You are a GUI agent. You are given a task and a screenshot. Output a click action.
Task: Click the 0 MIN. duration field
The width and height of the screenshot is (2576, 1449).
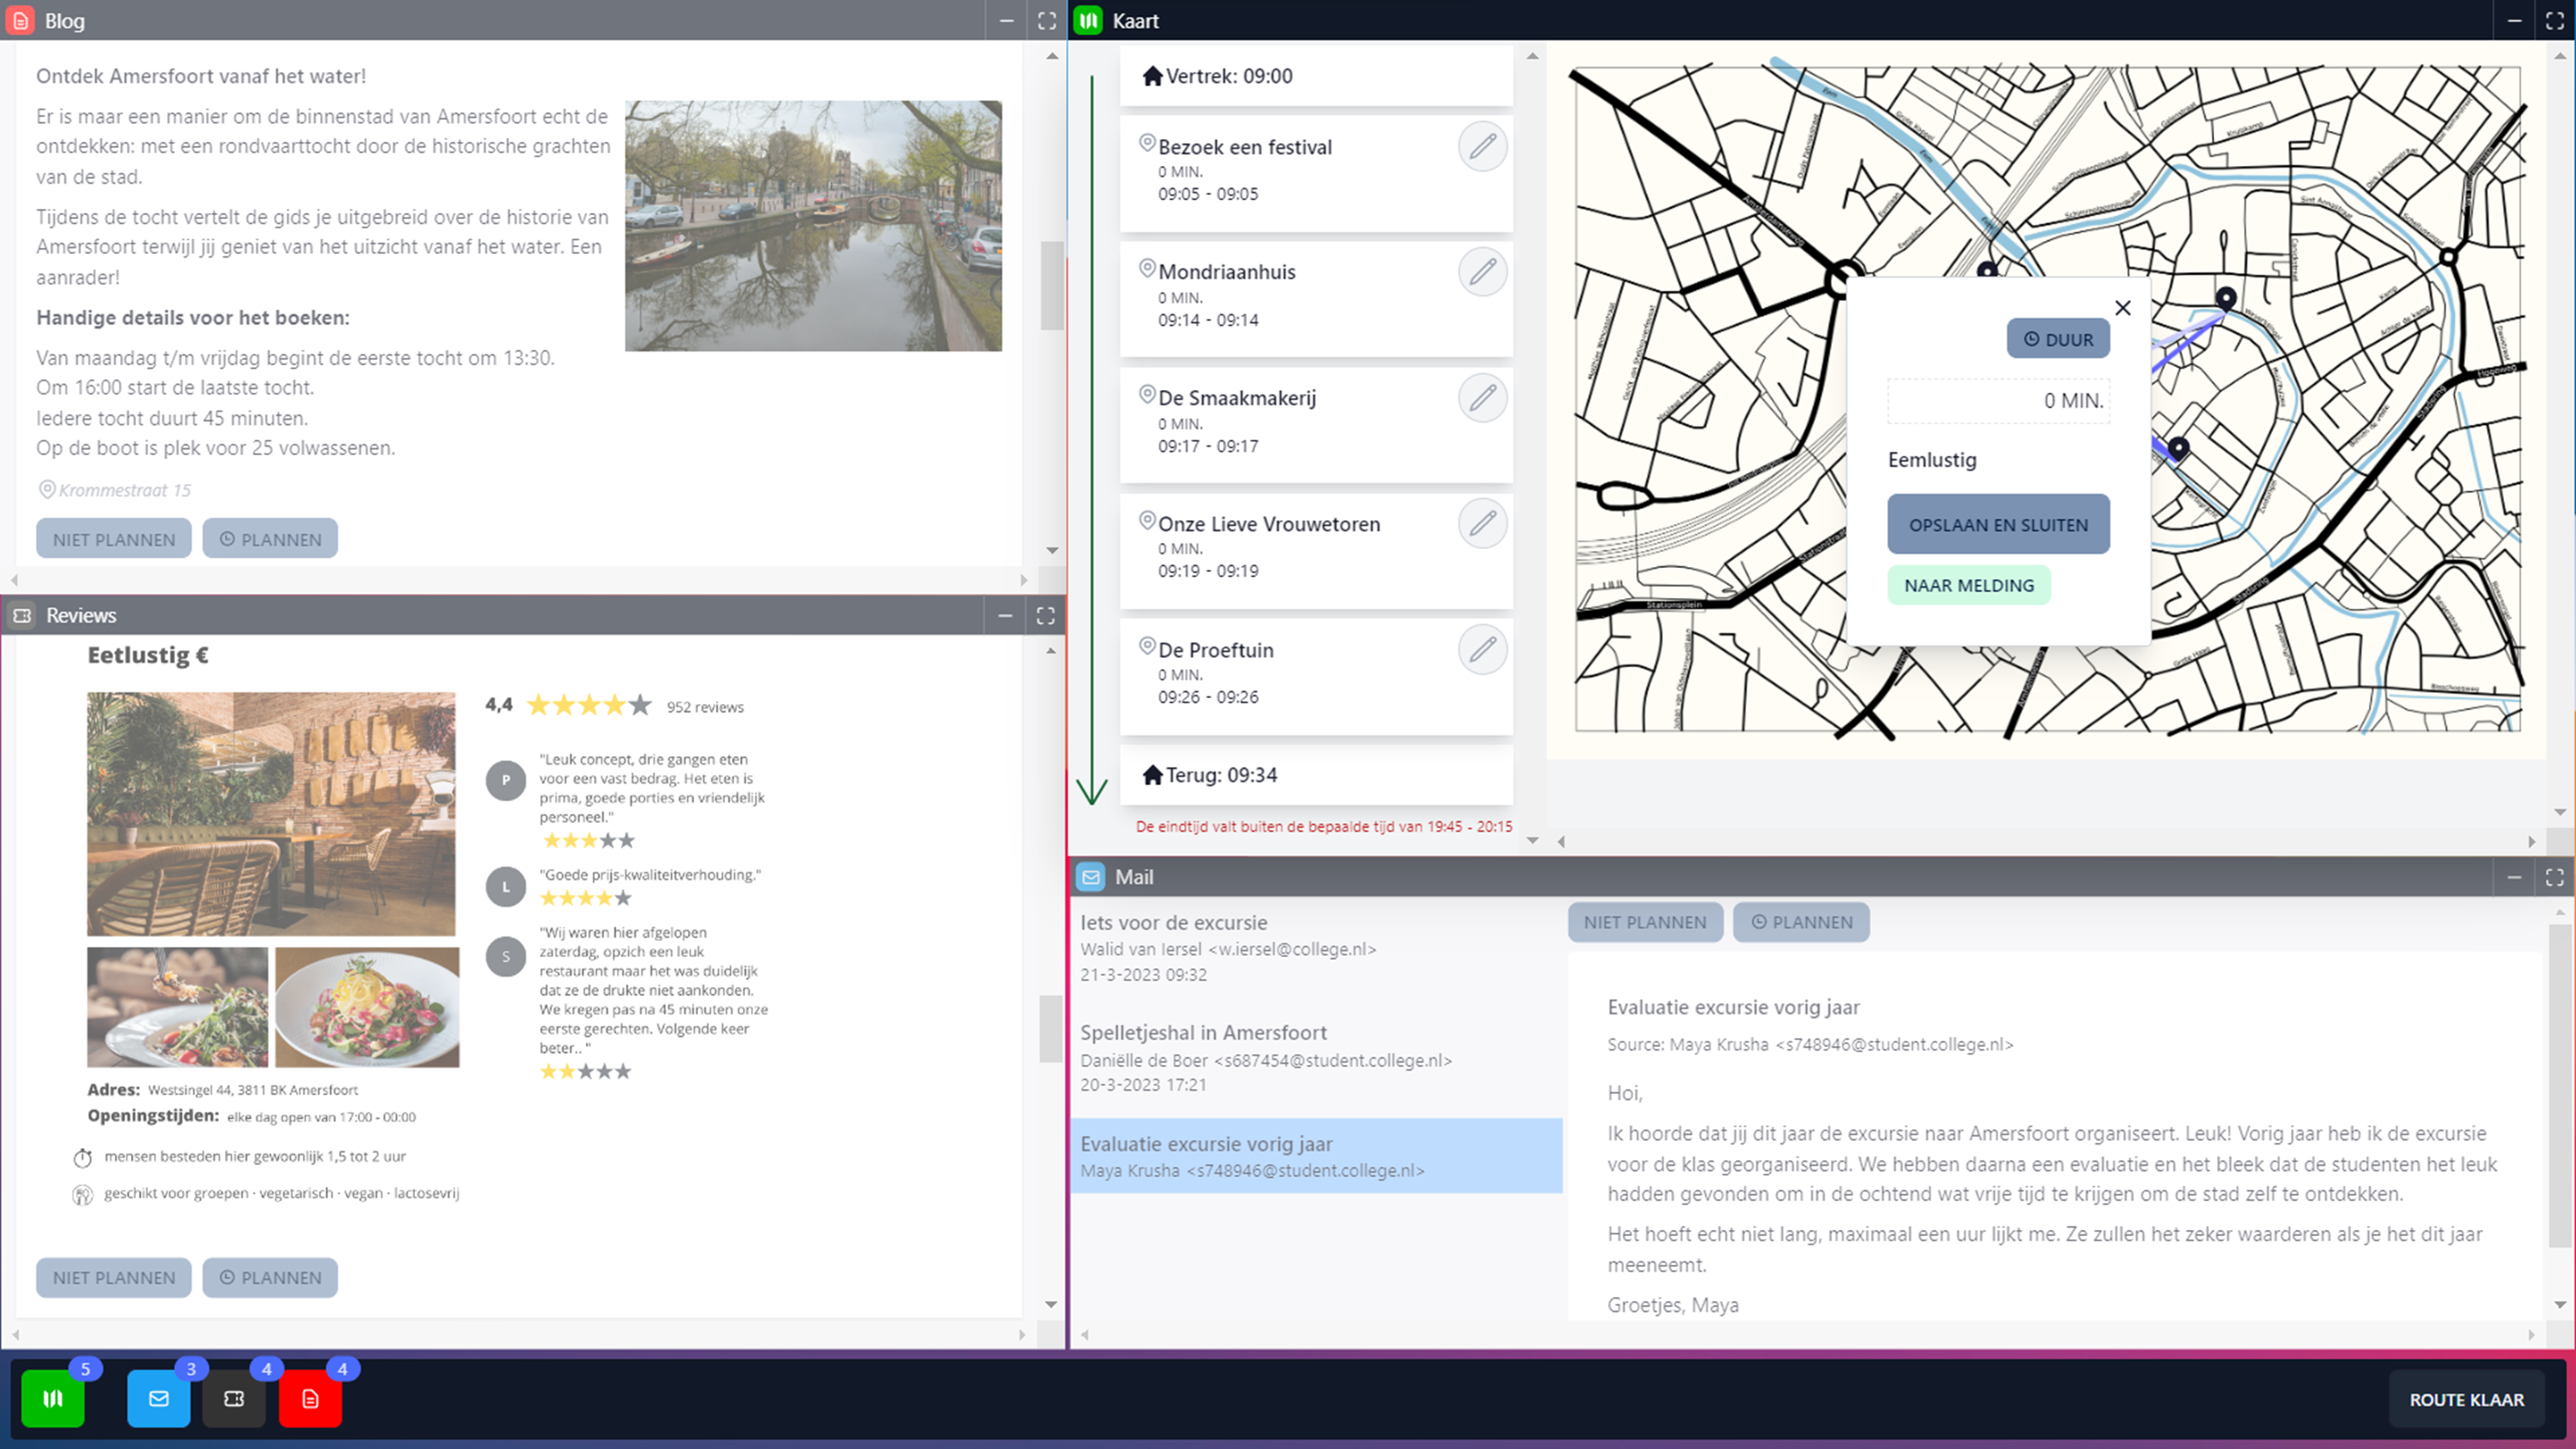[1998, 401]
